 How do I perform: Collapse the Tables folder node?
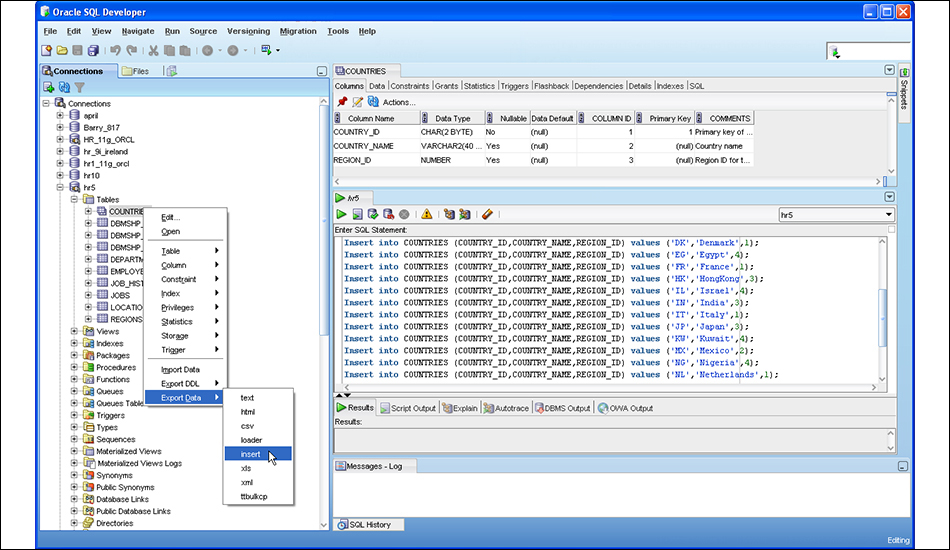pyautogui.click(x=74, y=199)
